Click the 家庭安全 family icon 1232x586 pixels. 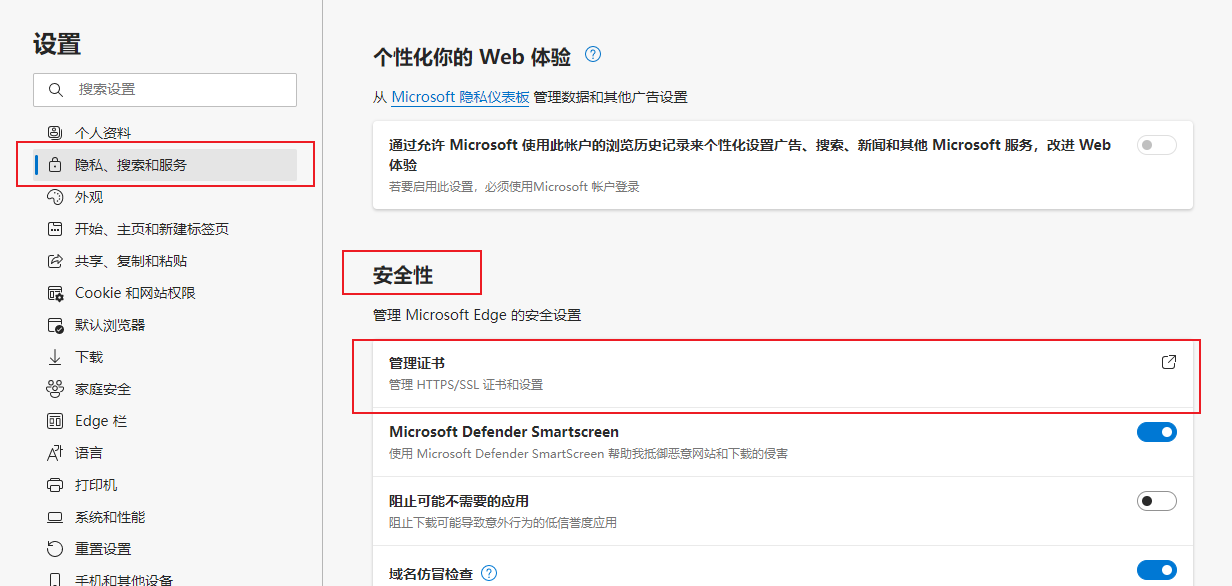pyautogui.click(x=55, y=389)
